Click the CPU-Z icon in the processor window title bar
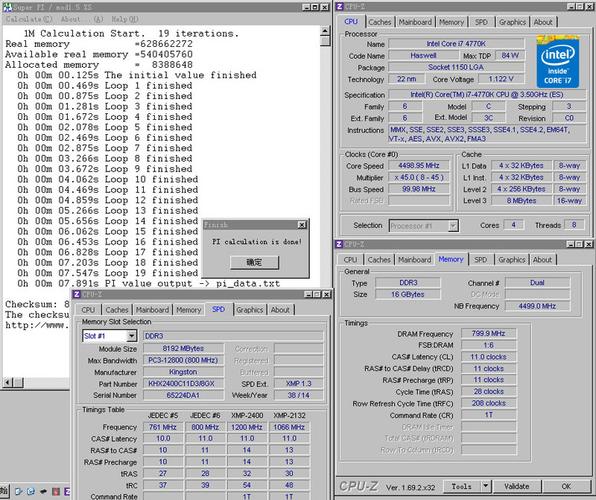The height and width of the screenshot is (500, 596). pyautogui.click(x=340, y=6)
